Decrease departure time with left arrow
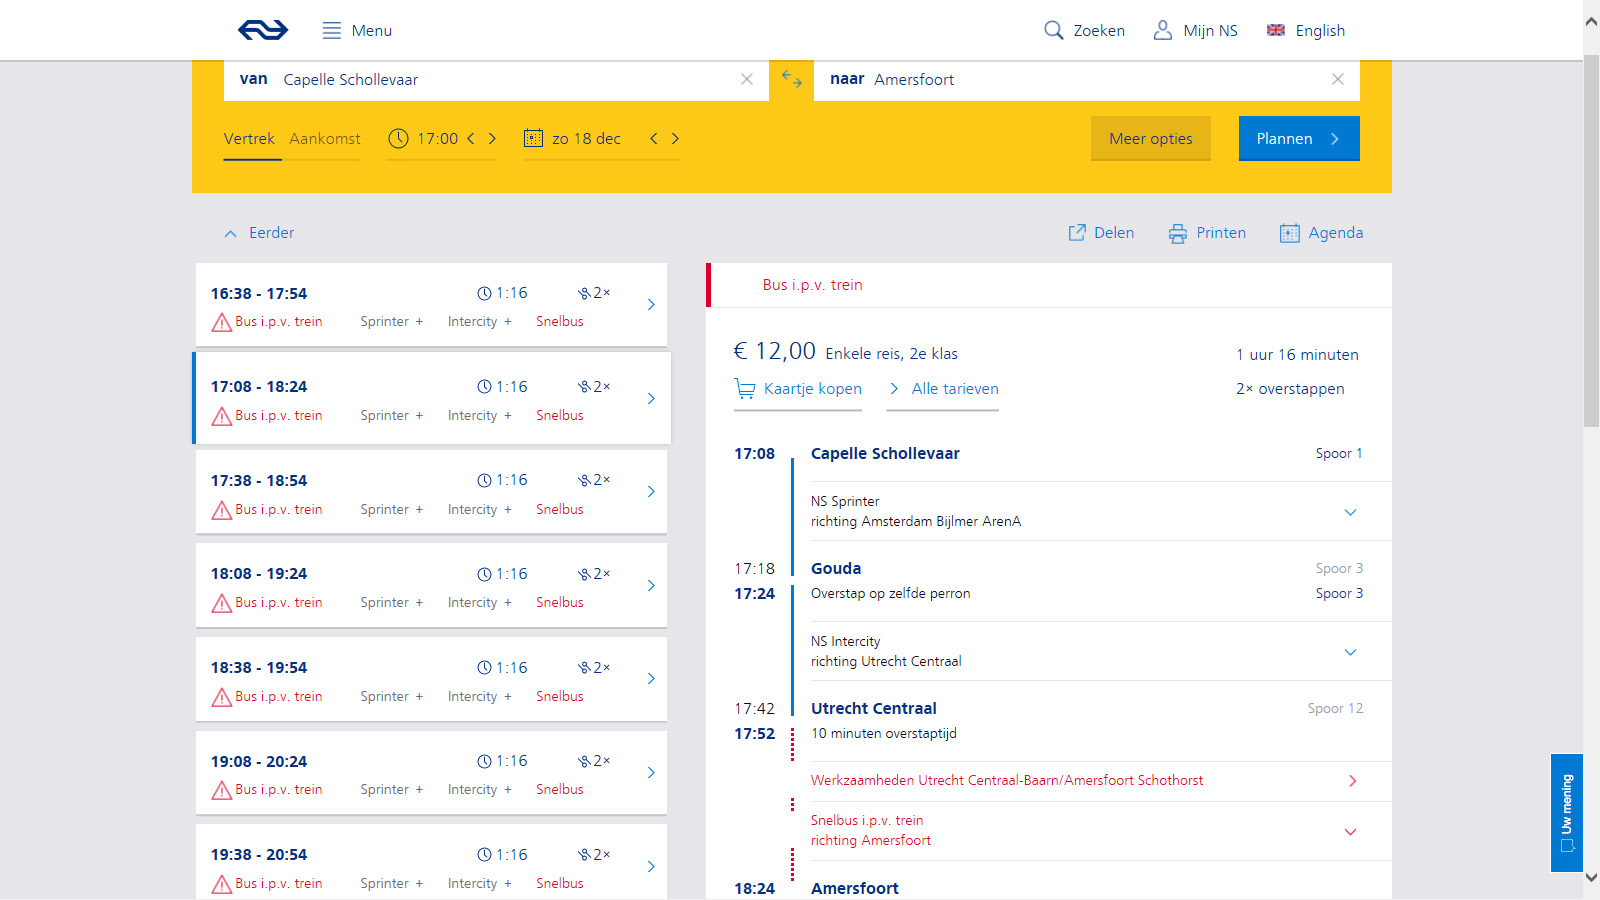The width and height of the screenshot is (1600, 900). 471,138
